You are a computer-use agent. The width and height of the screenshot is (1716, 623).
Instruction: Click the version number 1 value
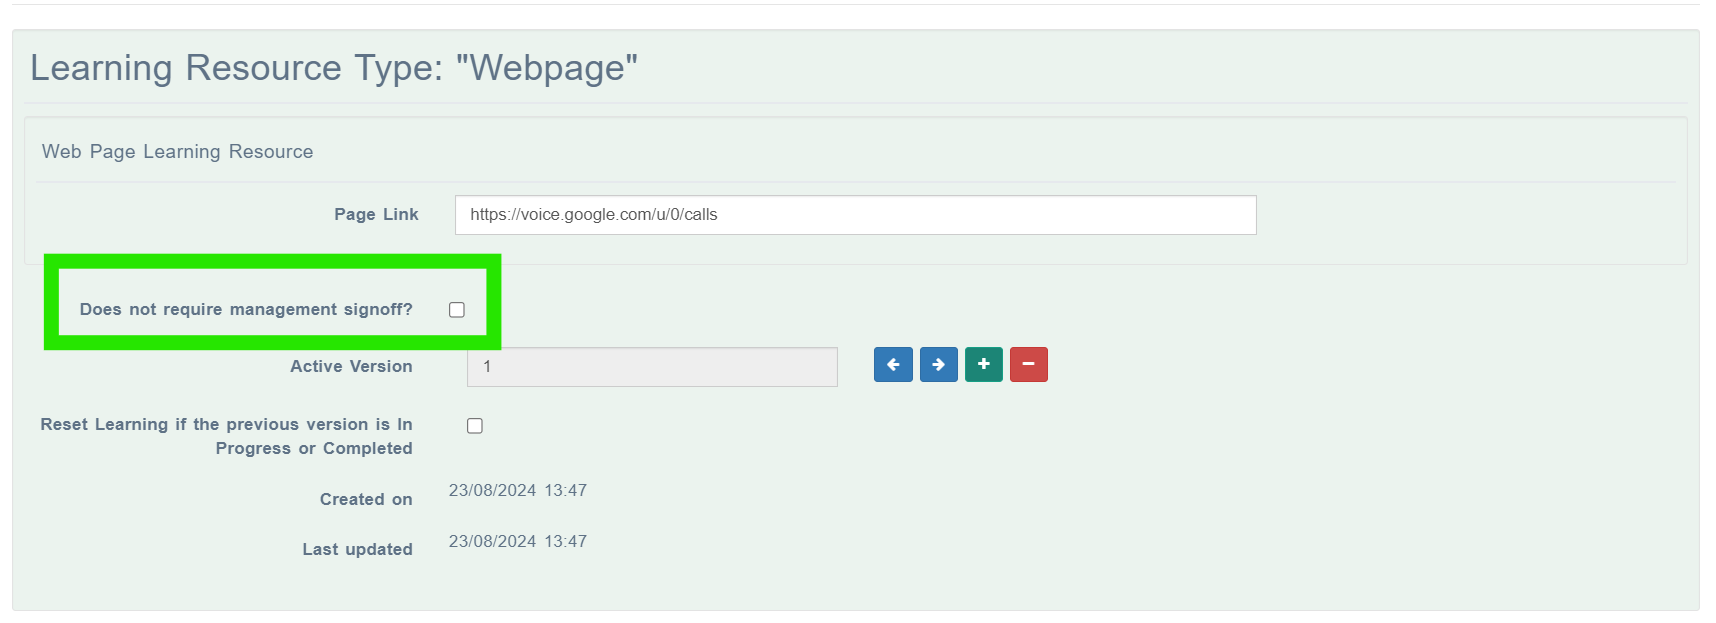tap(487, 367)
